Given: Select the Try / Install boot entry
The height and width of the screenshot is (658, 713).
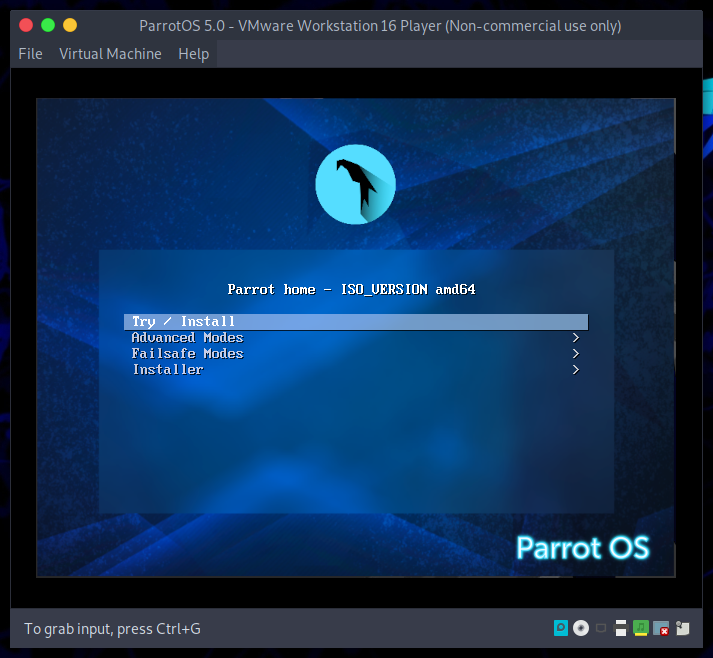Looking at the screenshot, I should [x=184, y=322].
